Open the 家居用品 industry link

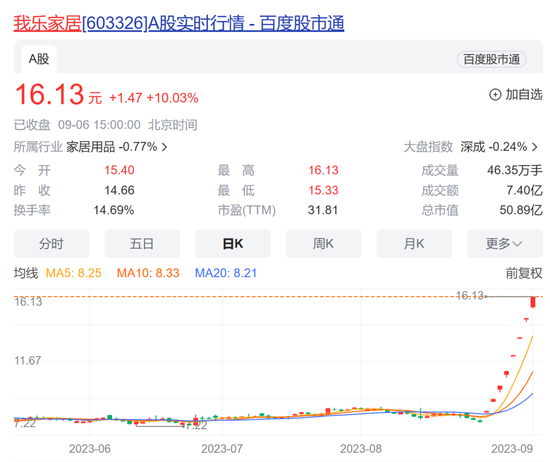(90, 147)
